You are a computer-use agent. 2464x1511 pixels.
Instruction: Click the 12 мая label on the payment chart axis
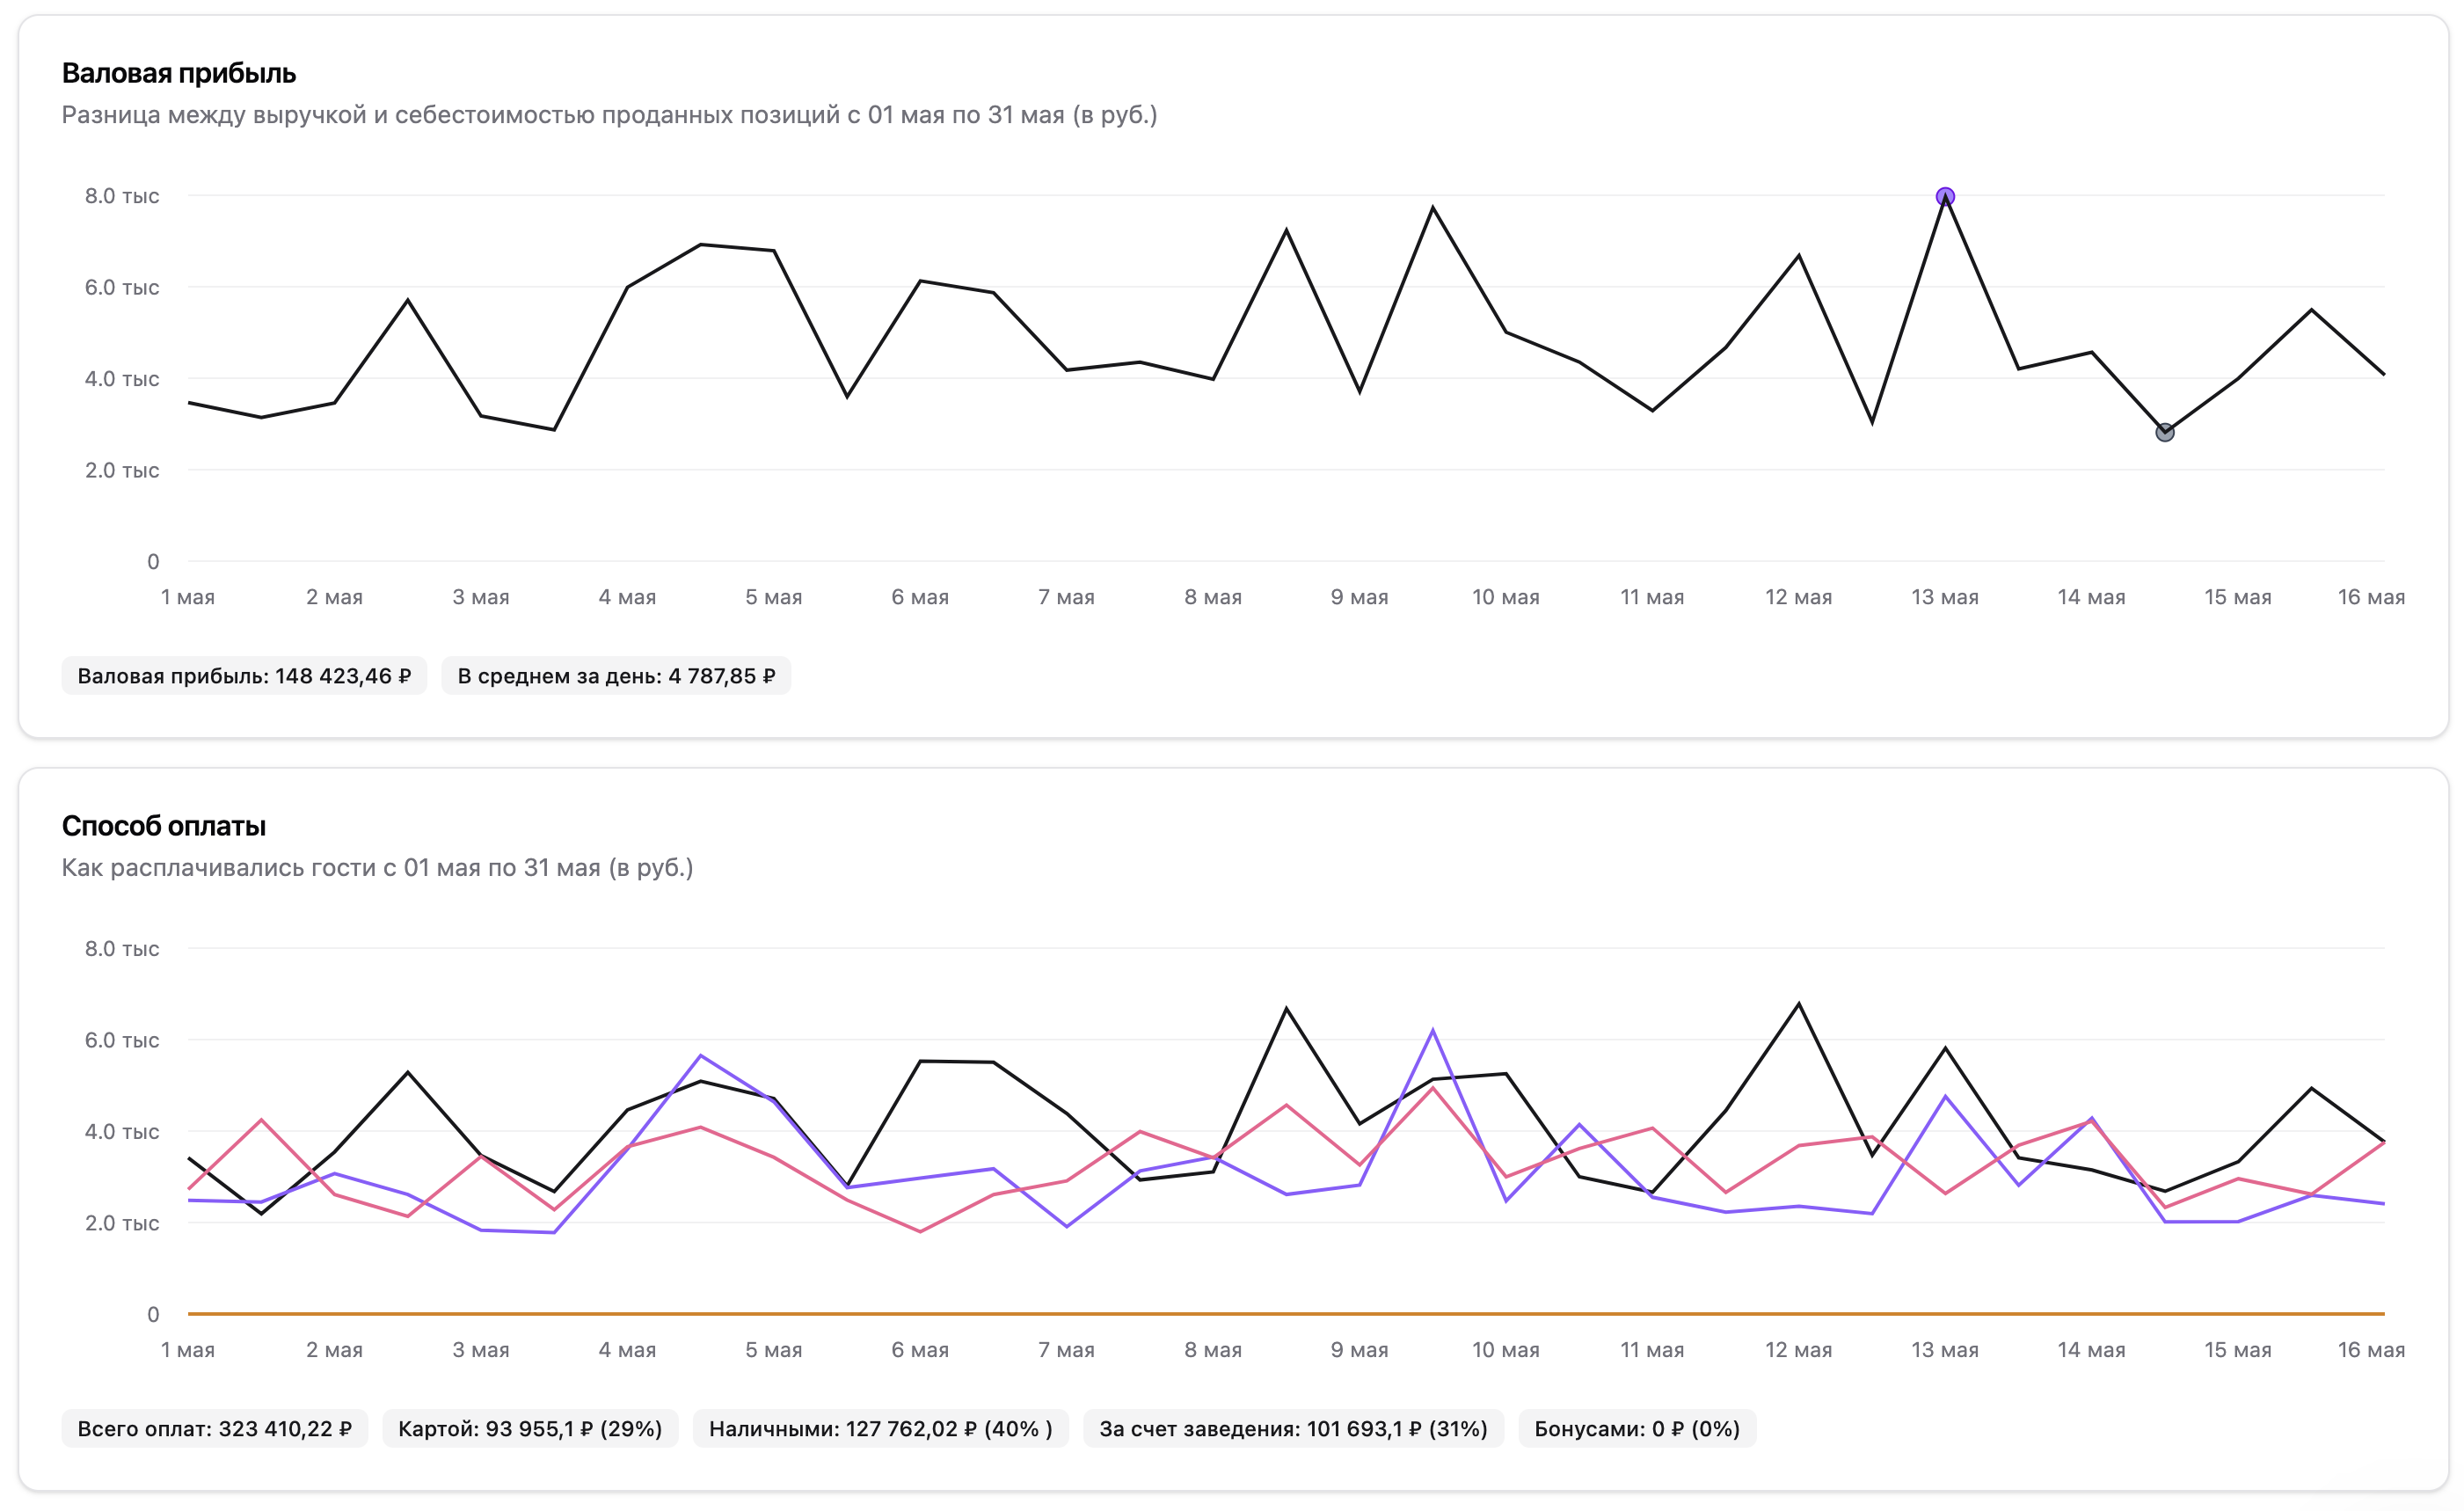click(x=1798, y=1350)
